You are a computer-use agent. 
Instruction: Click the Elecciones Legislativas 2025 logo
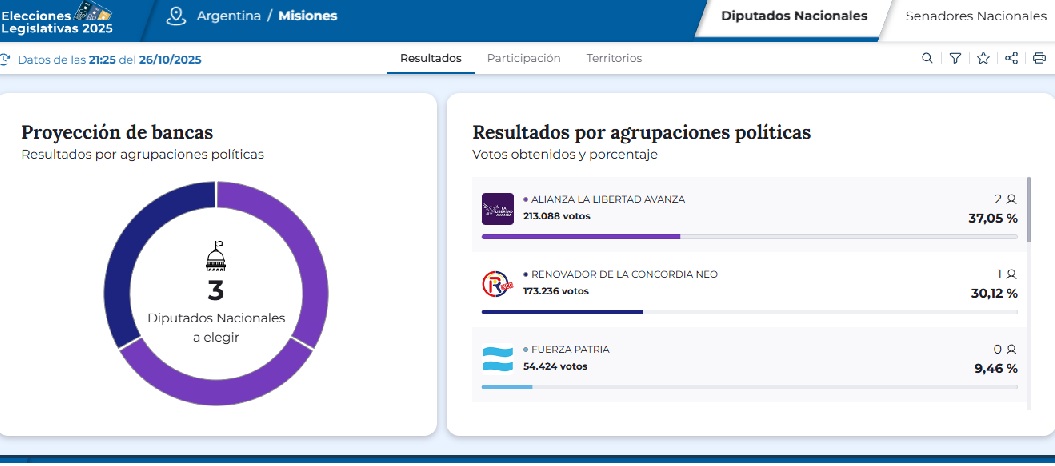57,20
